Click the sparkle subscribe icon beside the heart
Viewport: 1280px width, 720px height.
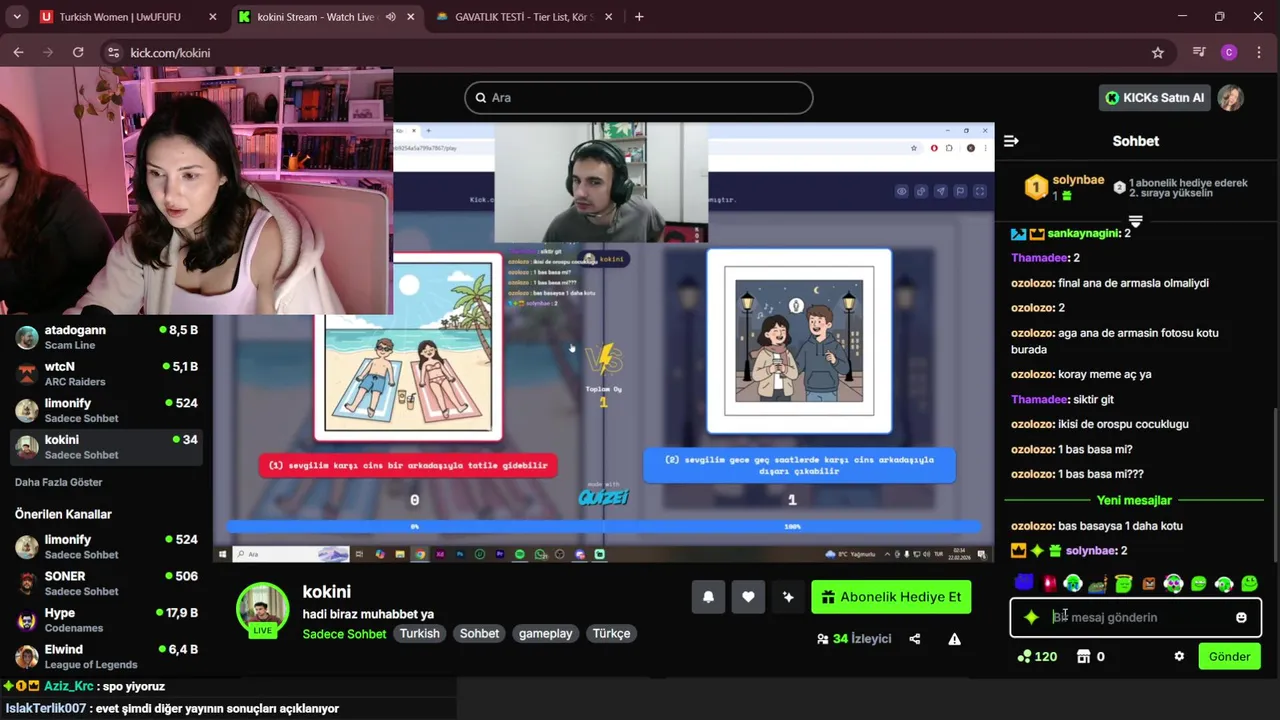tap(788, 597)
